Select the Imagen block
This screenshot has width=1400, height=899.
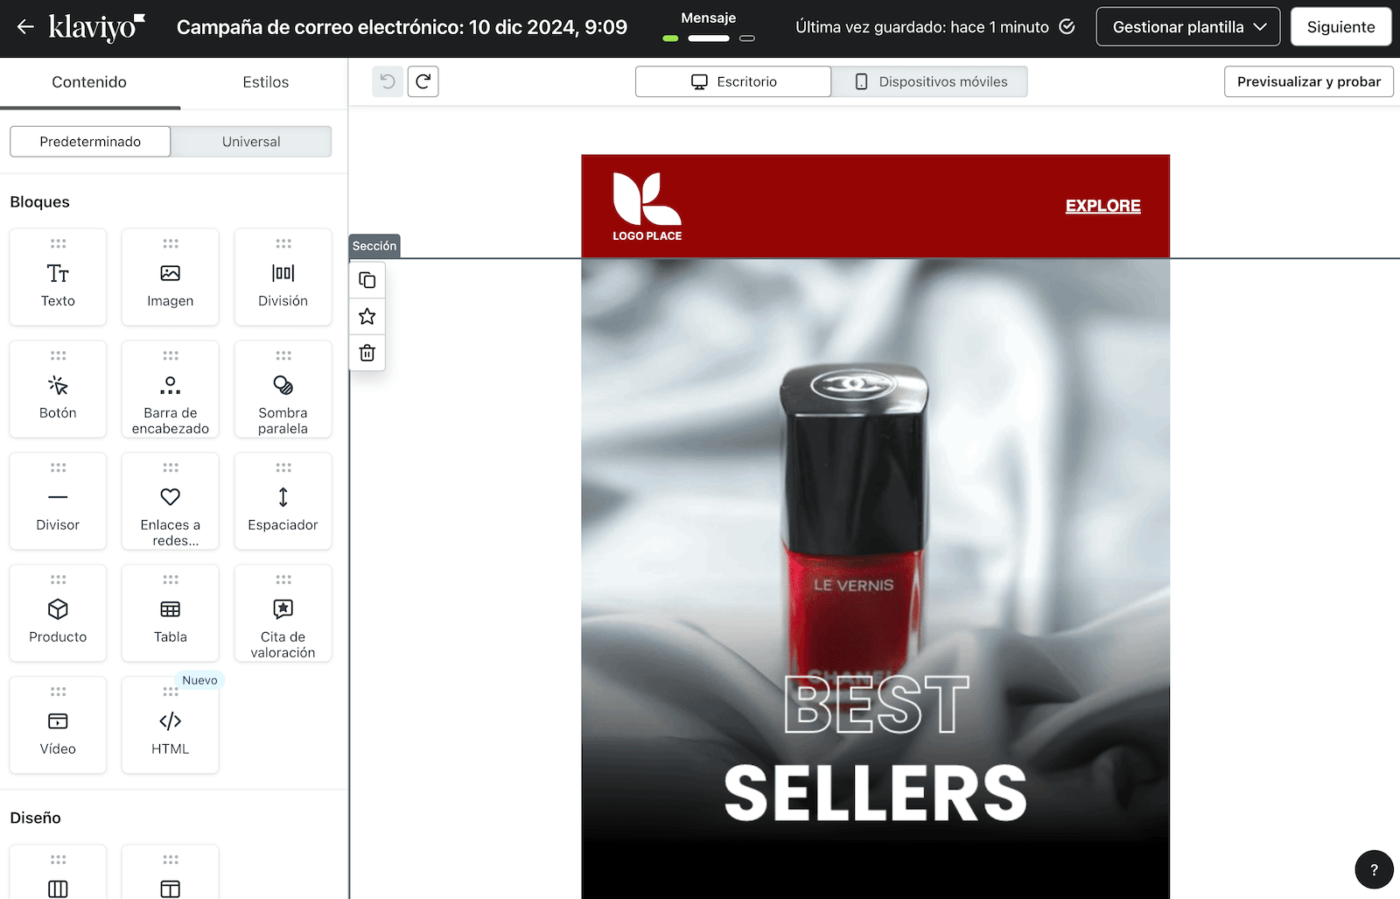pos(170,277)
